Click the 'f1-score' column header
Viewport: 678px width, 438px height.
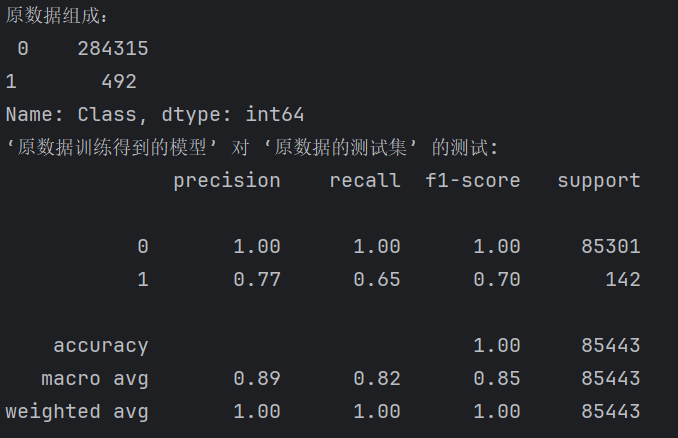[473, 181]
